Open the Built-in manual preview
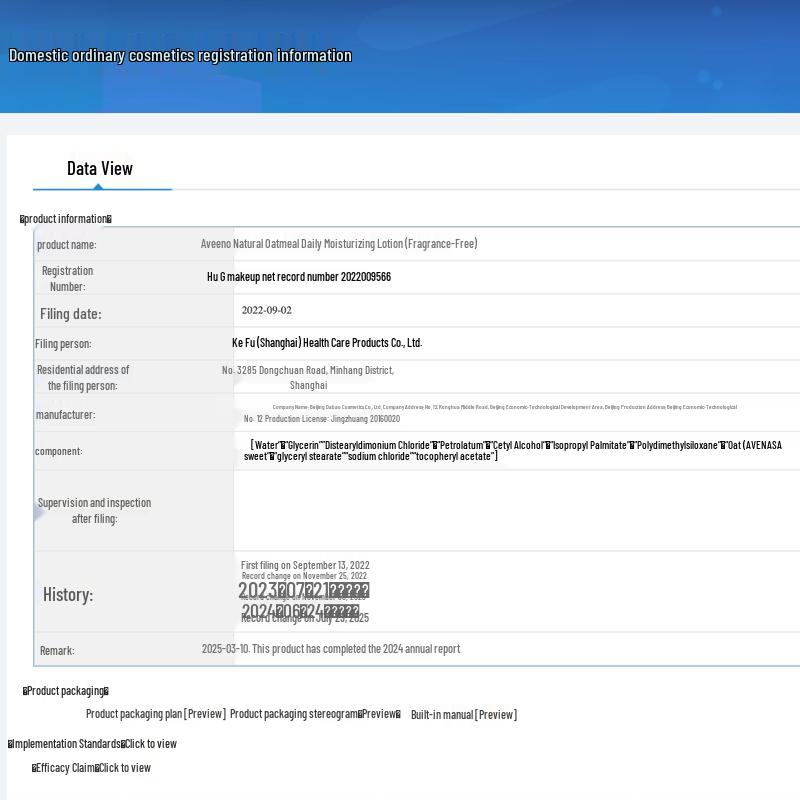800x800 pixels. [x=463, y=714]
